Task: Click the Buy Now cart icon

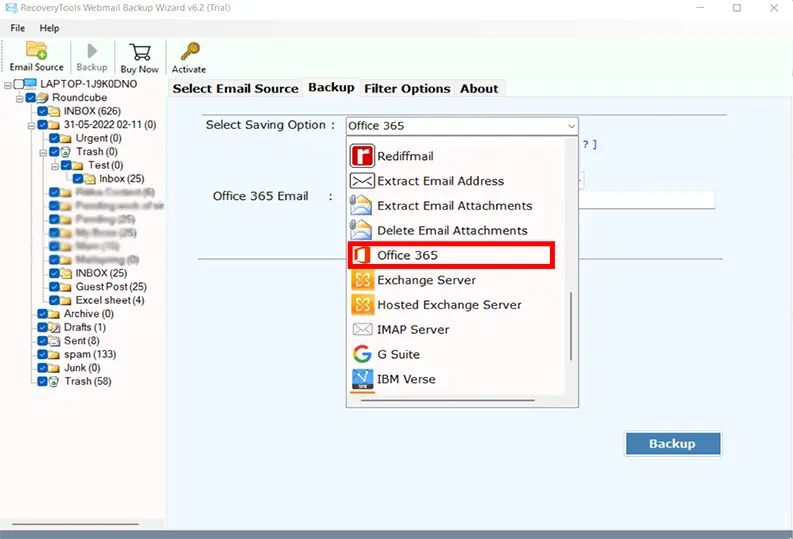Action: click(x=140, y=56)
